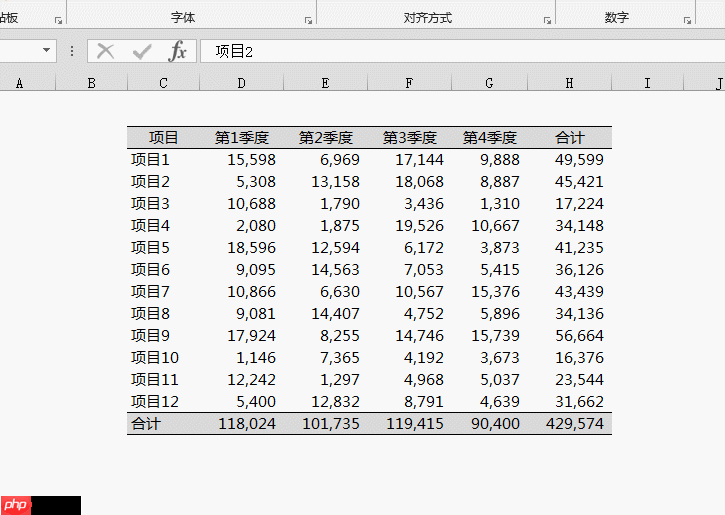Click the cell with value 5,896
The height and width of the screenshot is (515, 725).
(x=489, y=313)
